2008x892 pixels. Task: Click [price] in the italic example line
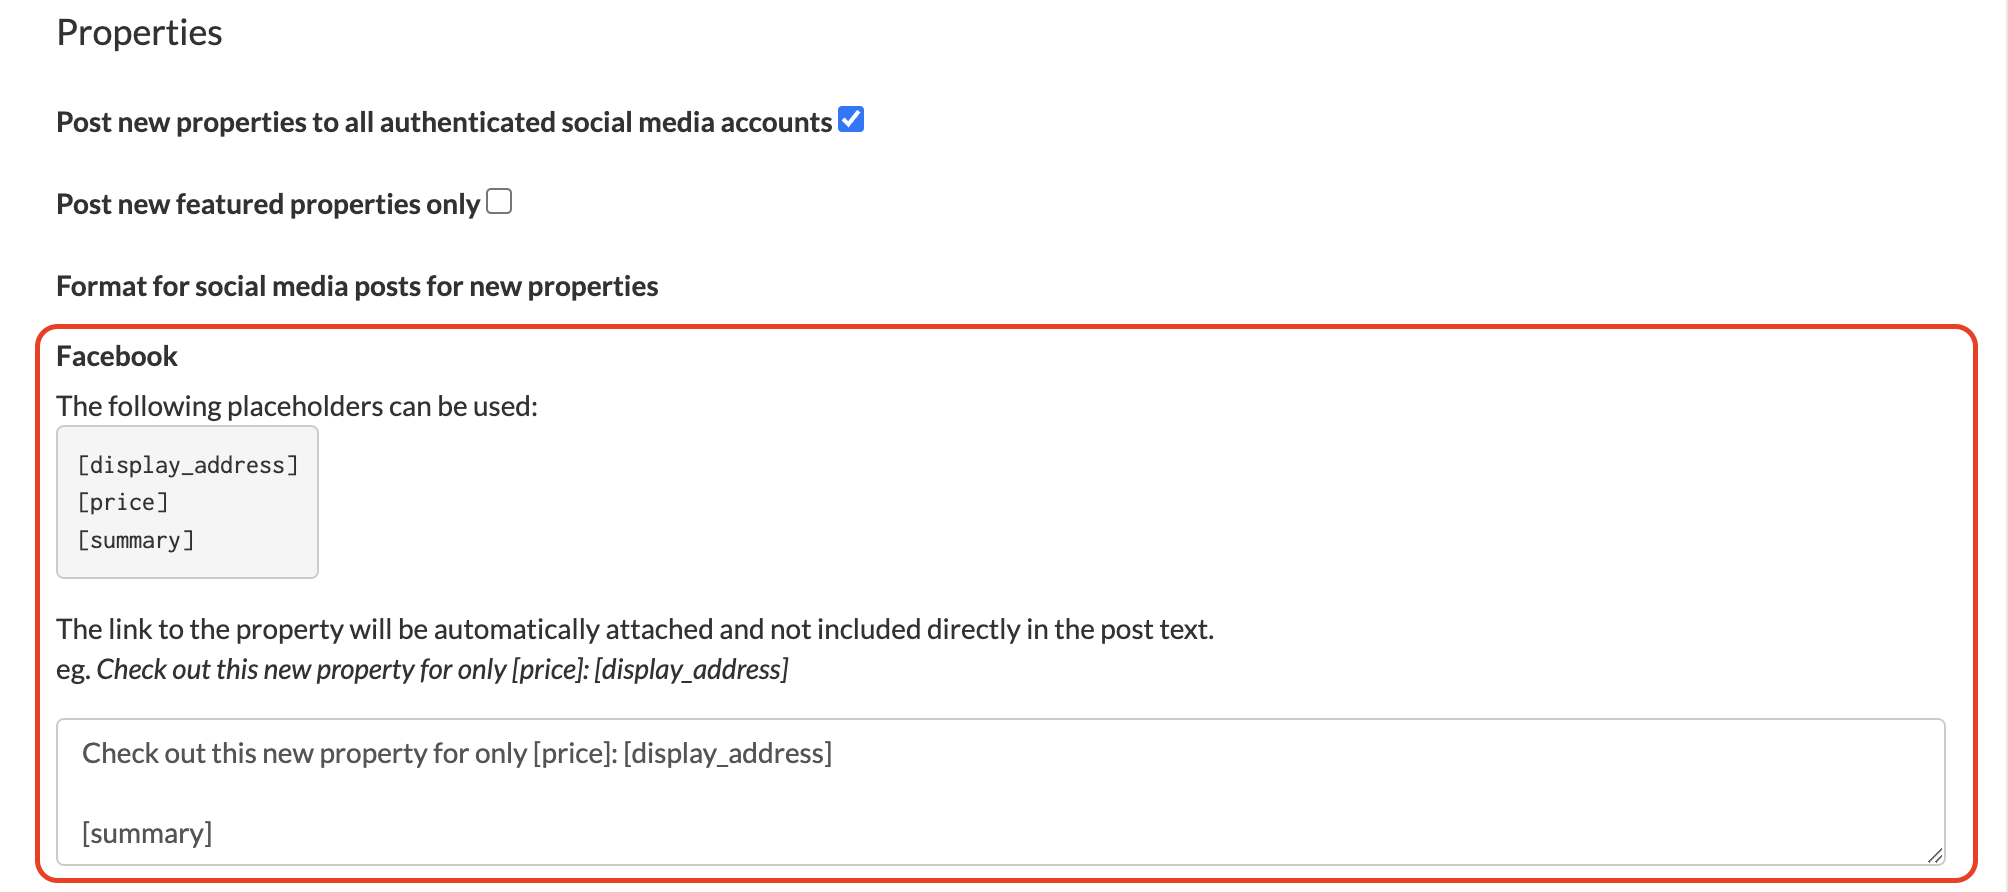pos(549,669)
